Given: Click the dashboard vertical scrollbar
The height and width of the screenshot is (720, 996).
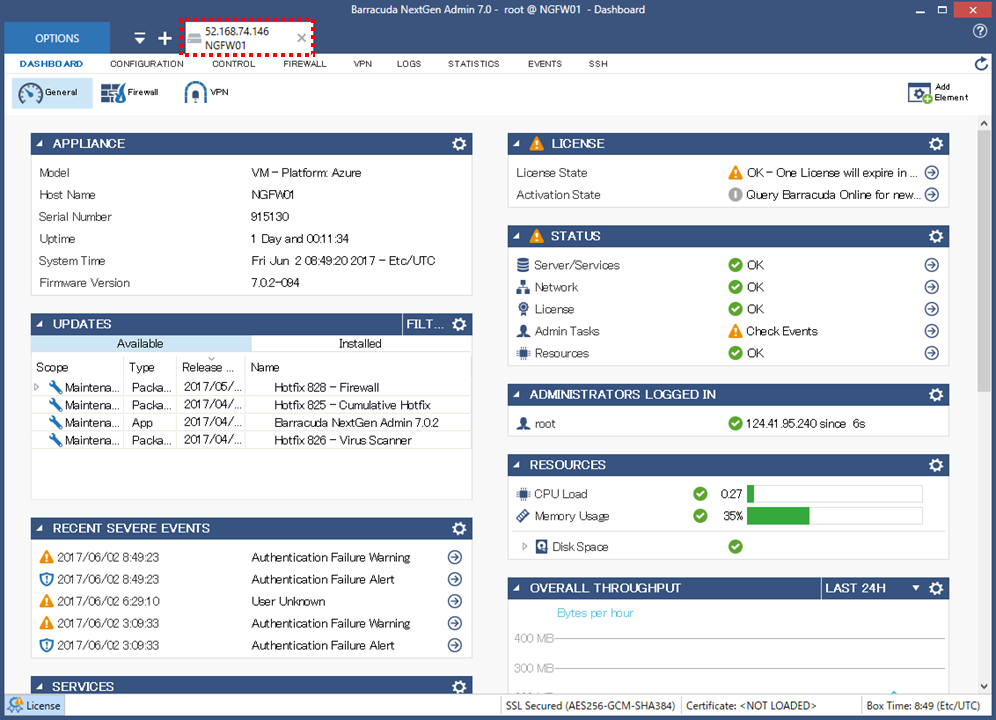Looking at the screenshot, I should 983,261.
